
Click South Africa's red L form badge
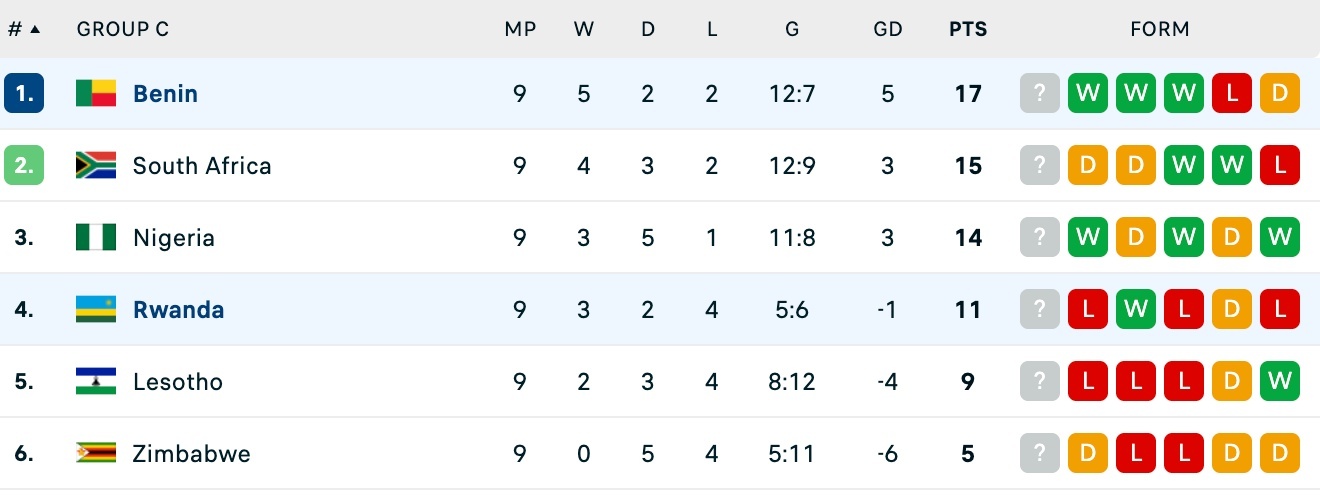[x=1280, y=166]
